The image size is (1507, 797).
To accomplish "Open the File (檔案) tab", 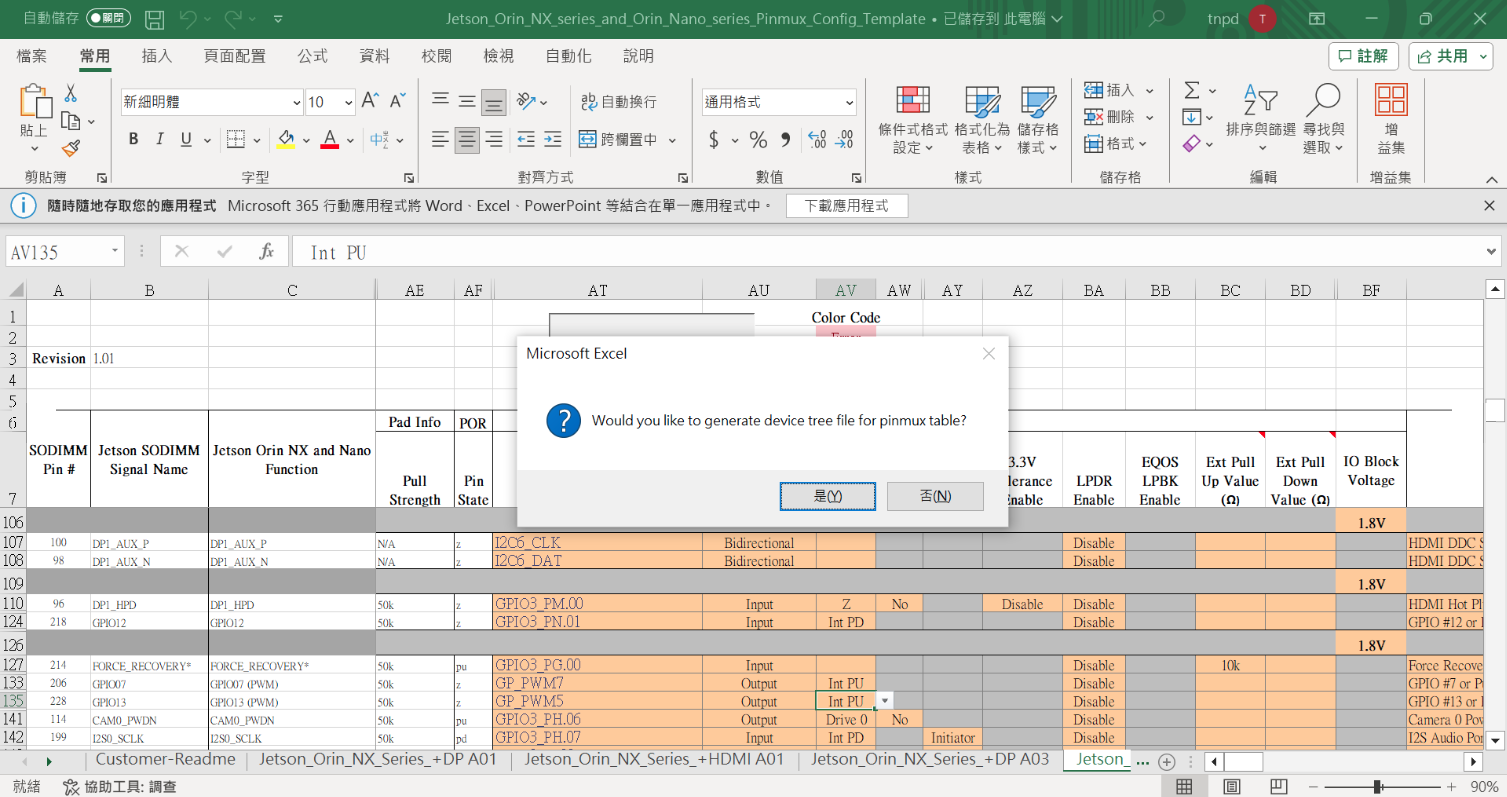I will click(x=32, y=56).
